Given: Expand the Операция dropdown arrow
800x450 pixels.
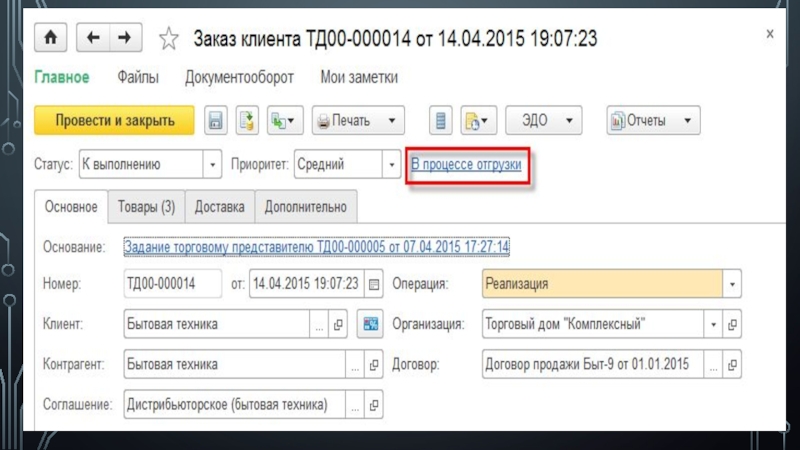Looking at the screenshot, I should [732, 284].
